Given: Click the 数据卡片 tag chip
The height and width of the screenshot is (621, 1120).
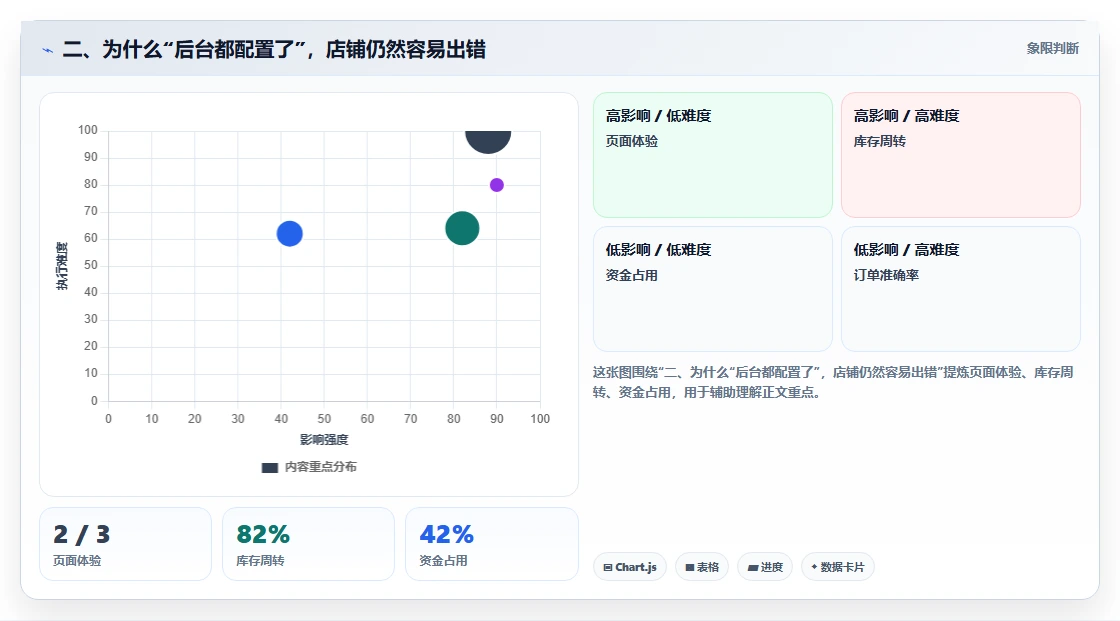Looking at the screenshot, I should tap(838, 567).
